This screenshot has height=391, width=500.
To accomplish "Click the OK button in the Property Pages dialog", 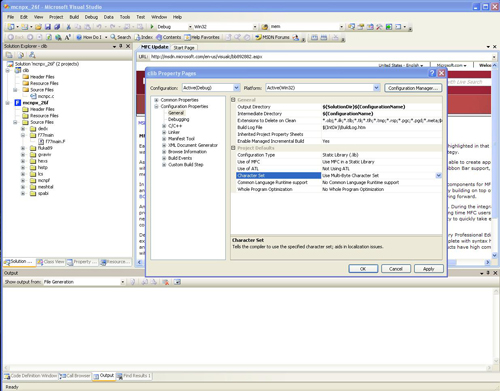I will pos(363,269).
